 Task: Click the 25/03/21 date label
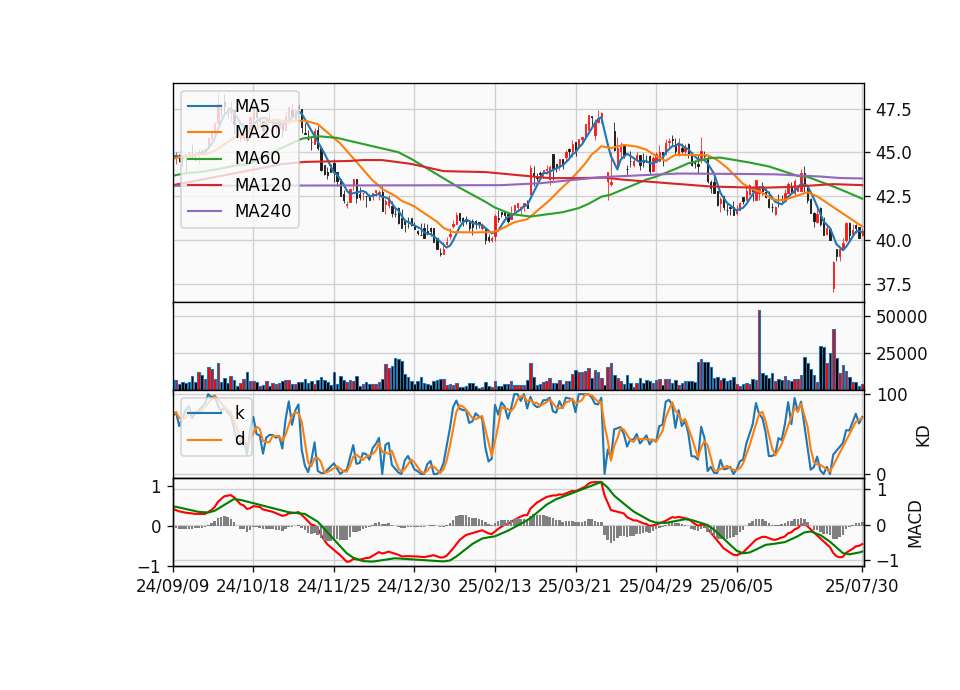point(575,586)
